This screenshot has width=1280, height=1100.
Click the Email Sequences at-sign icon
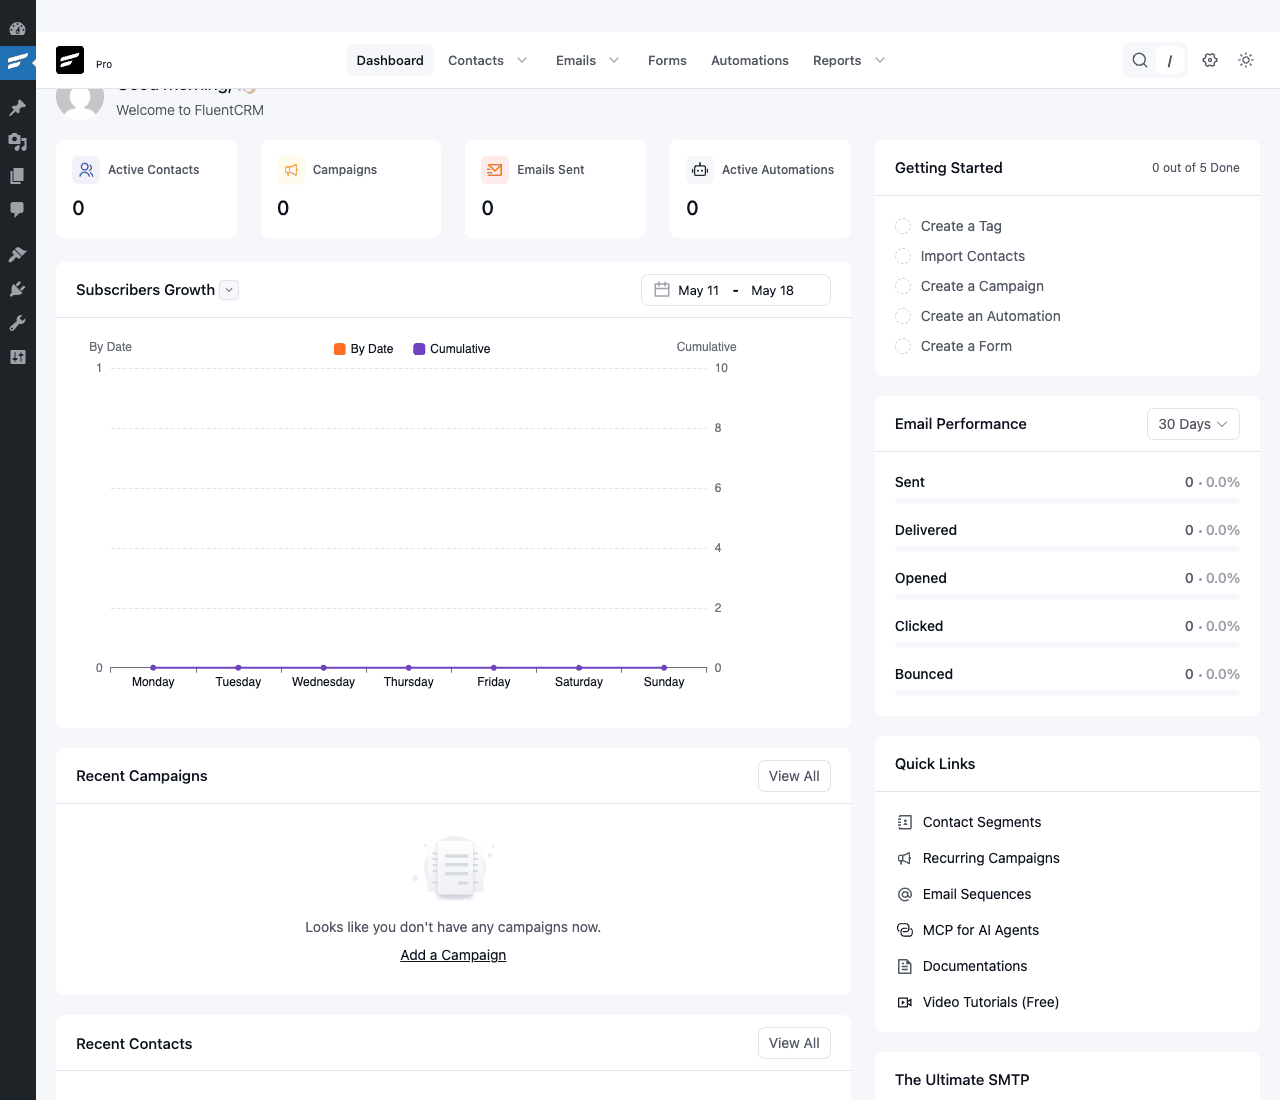tap(905, 894)
